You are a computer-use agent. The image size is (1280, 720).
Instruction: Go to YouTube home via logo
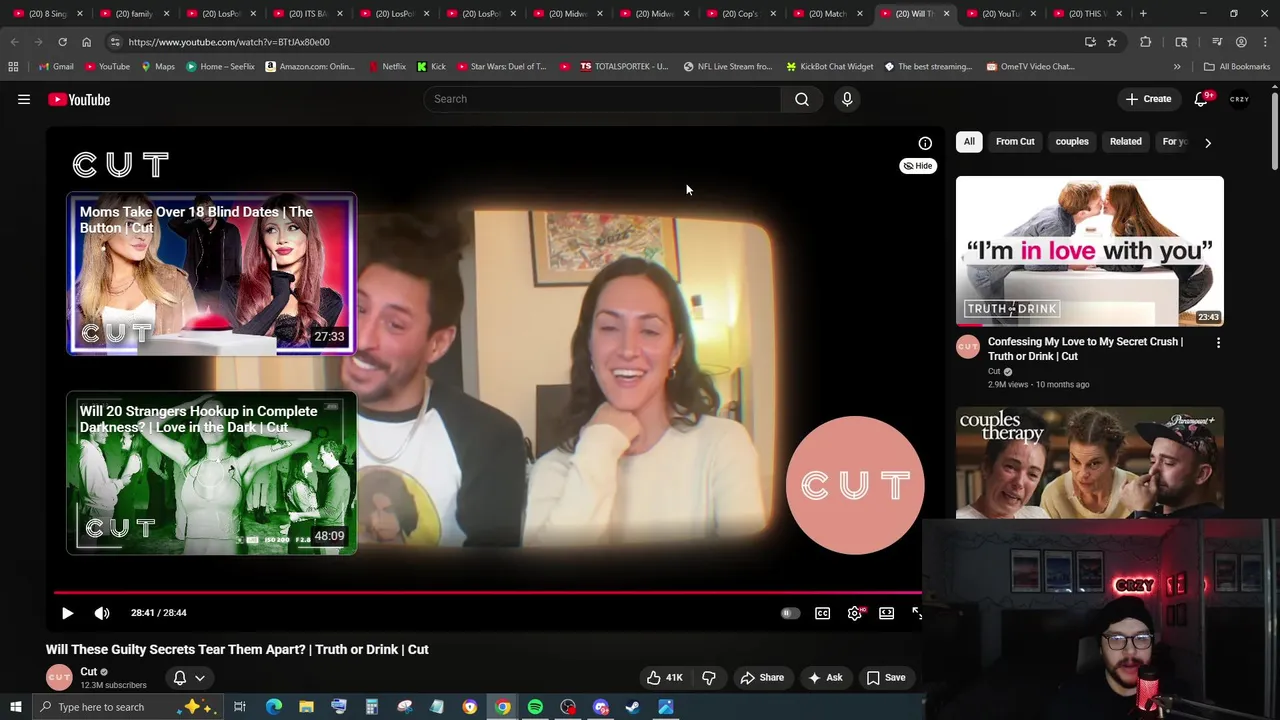point(79,99)
